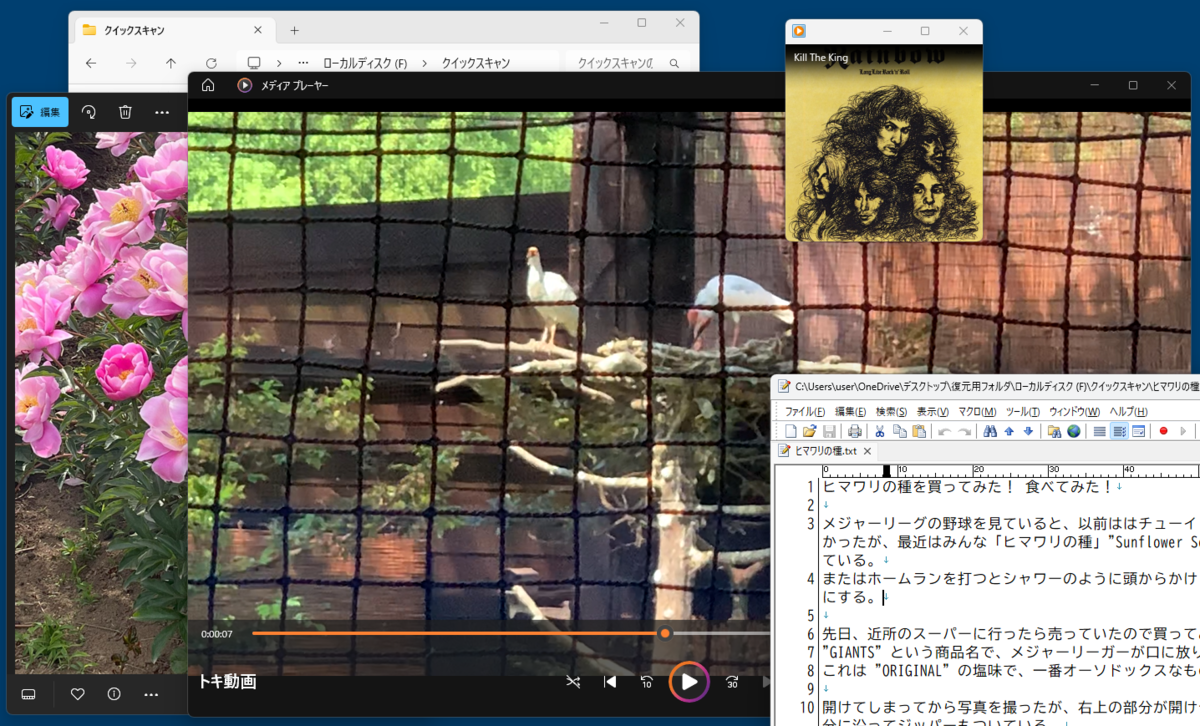
Task: Click the Paste clipboard icon in editor
Action: 919,431
